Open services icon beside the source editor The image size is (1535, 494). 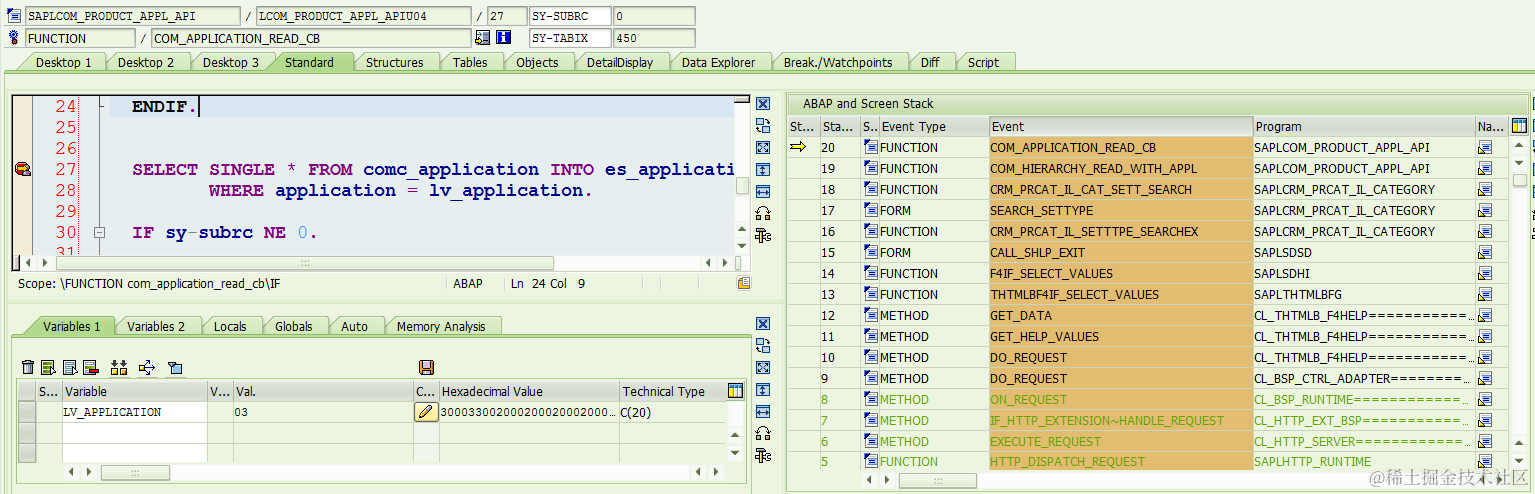point(763,235)
